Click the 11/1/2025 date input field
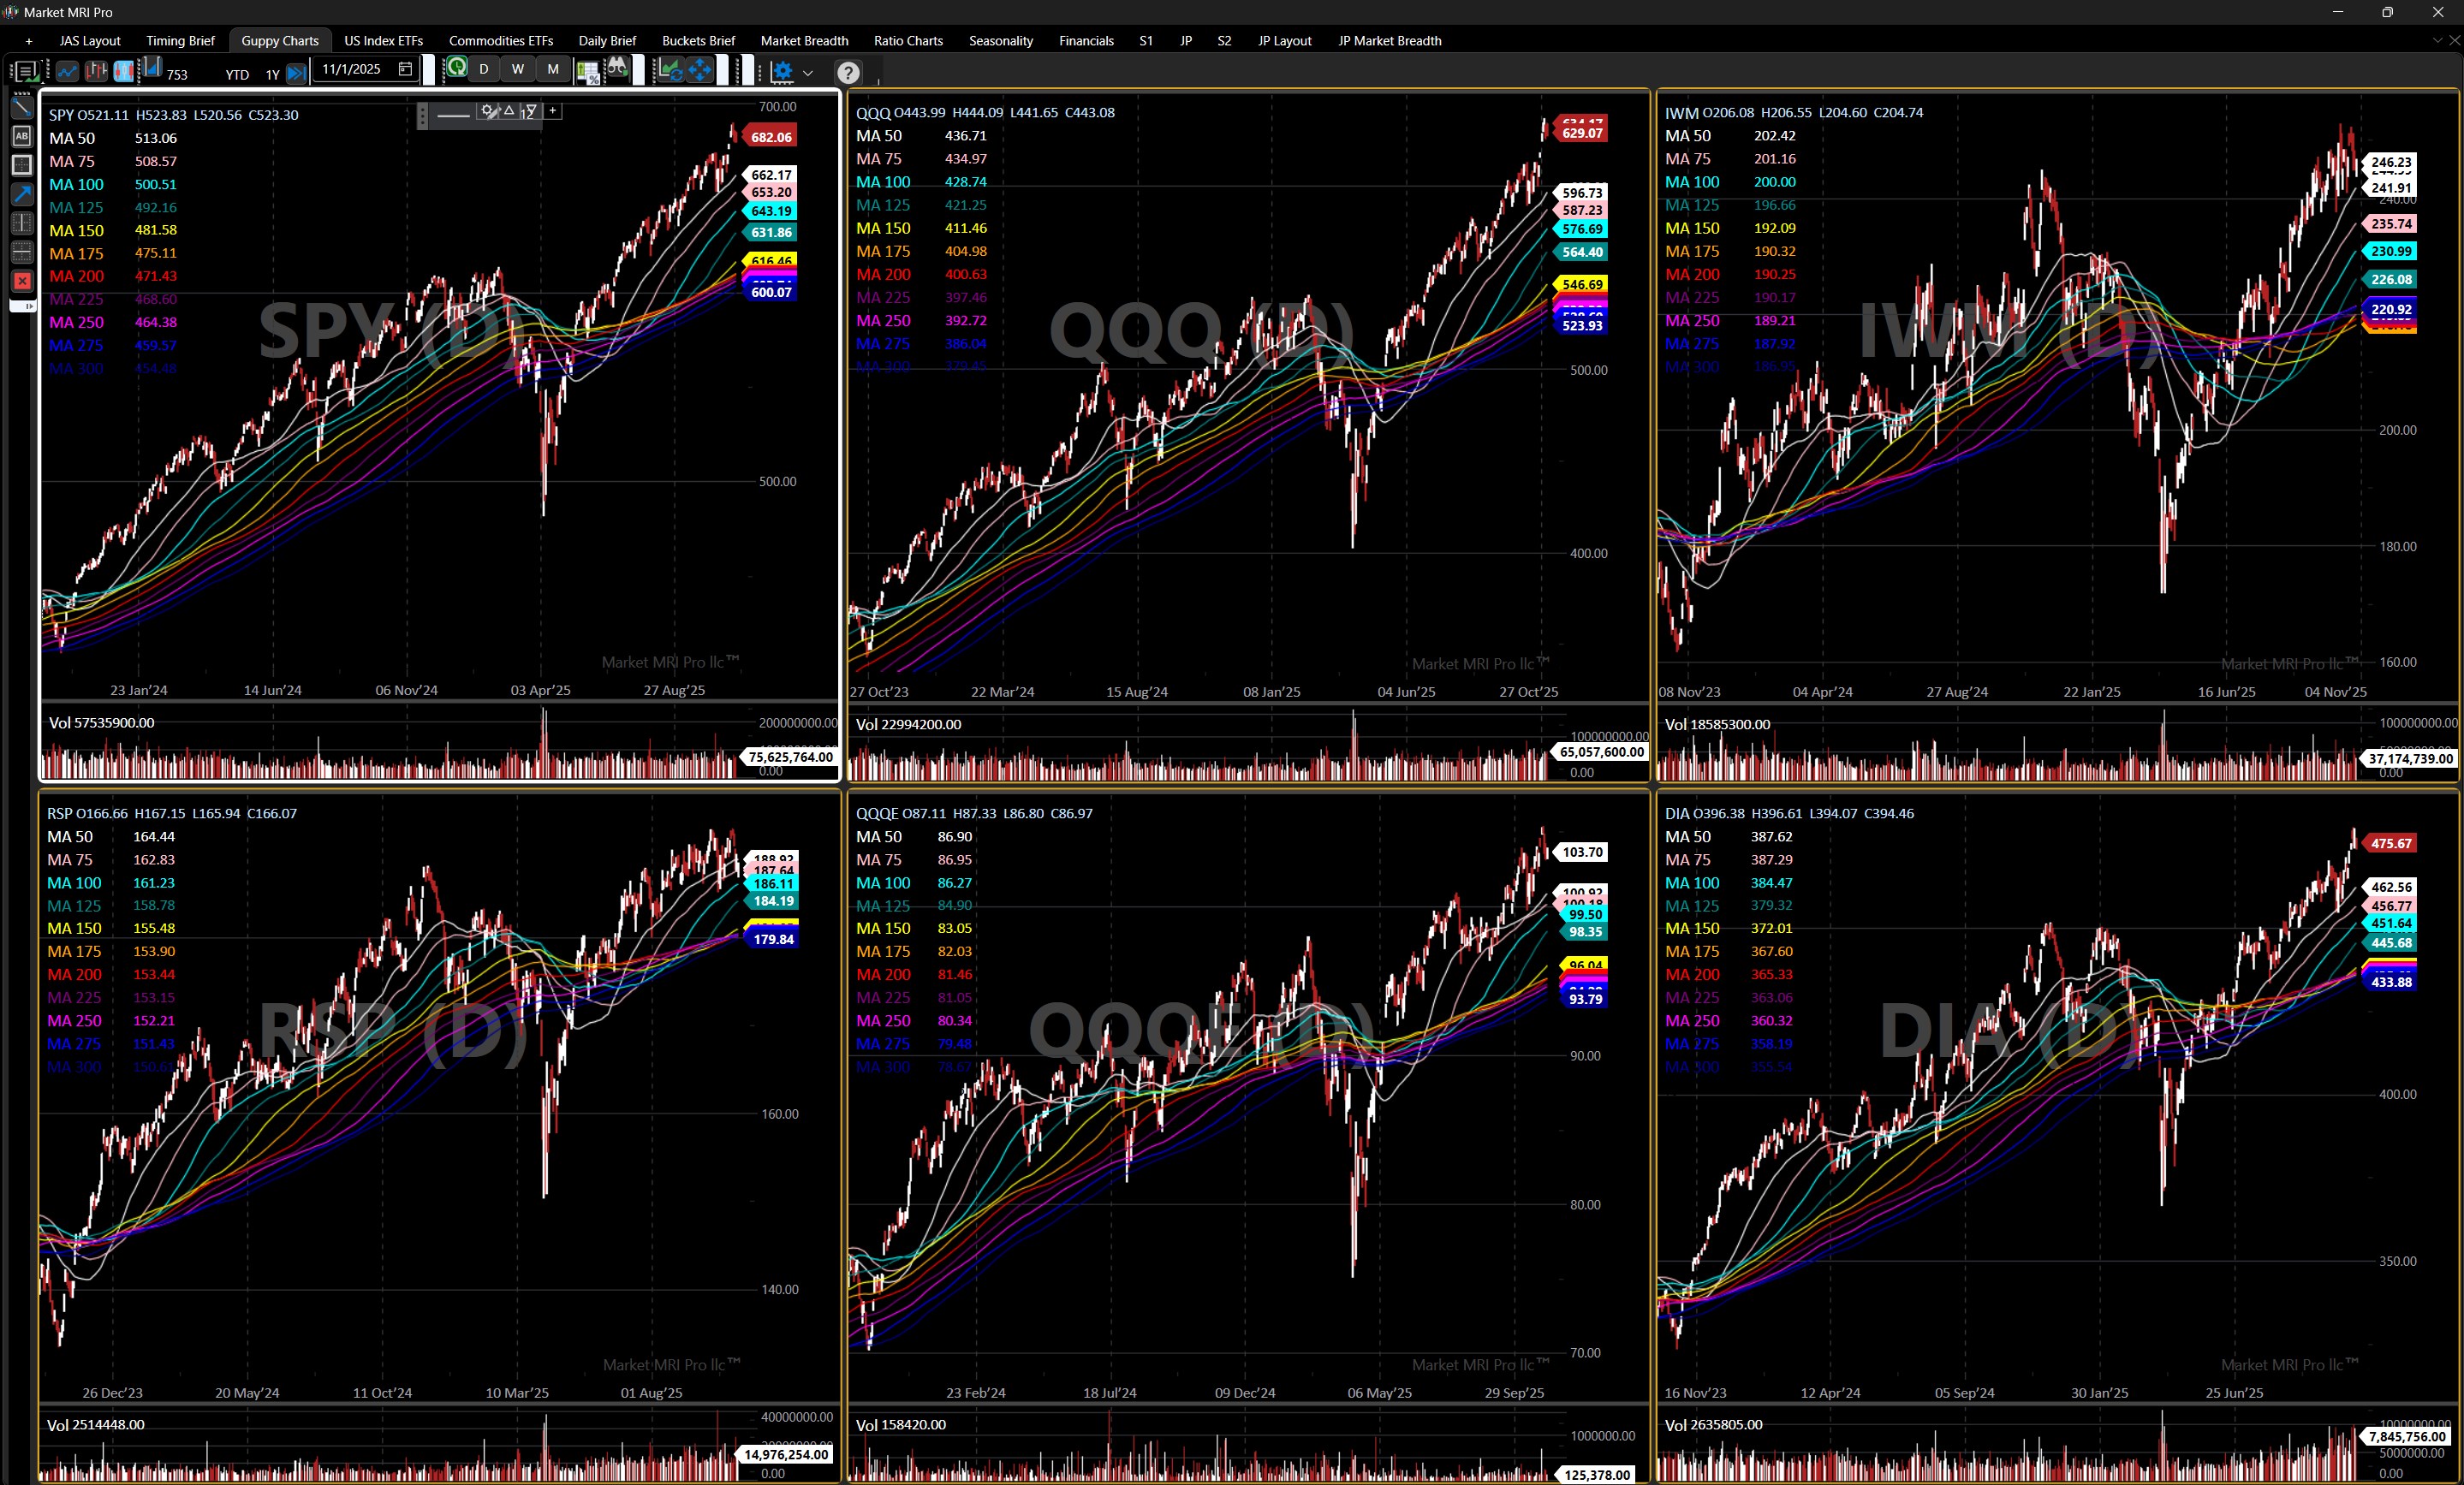Screen dimensions: 2464x1485 tap(352, 69)
